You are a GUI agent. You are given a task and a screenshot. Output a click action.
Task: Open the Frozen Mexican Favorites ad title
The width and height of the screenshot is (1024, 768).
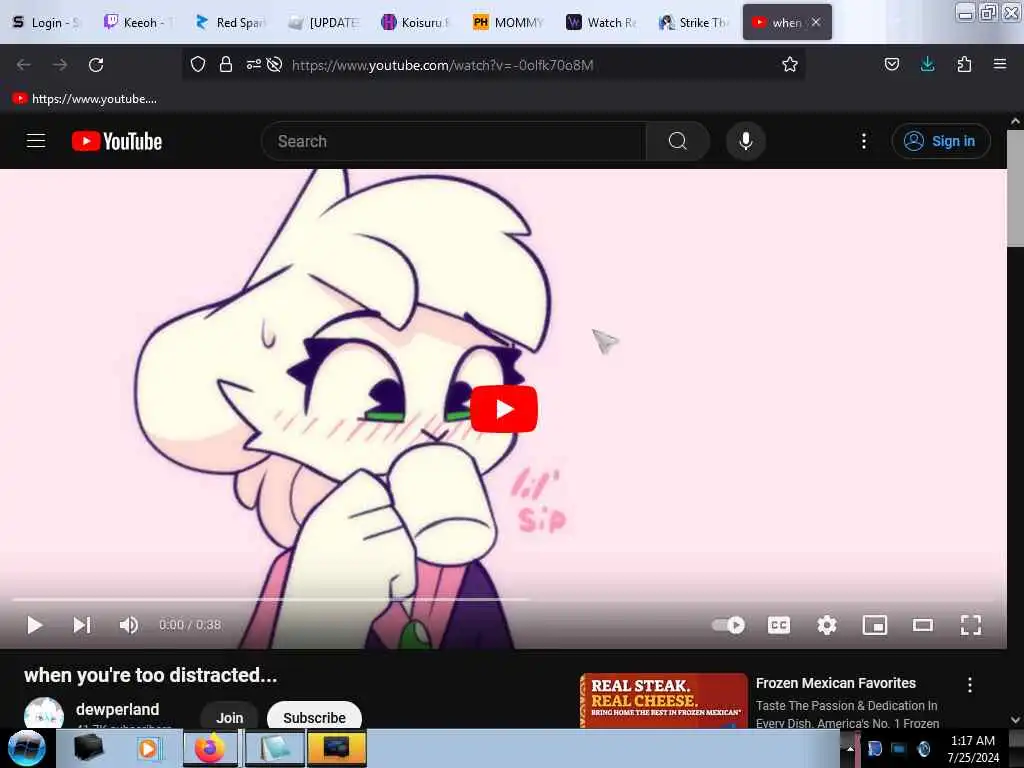pos(836,683)
